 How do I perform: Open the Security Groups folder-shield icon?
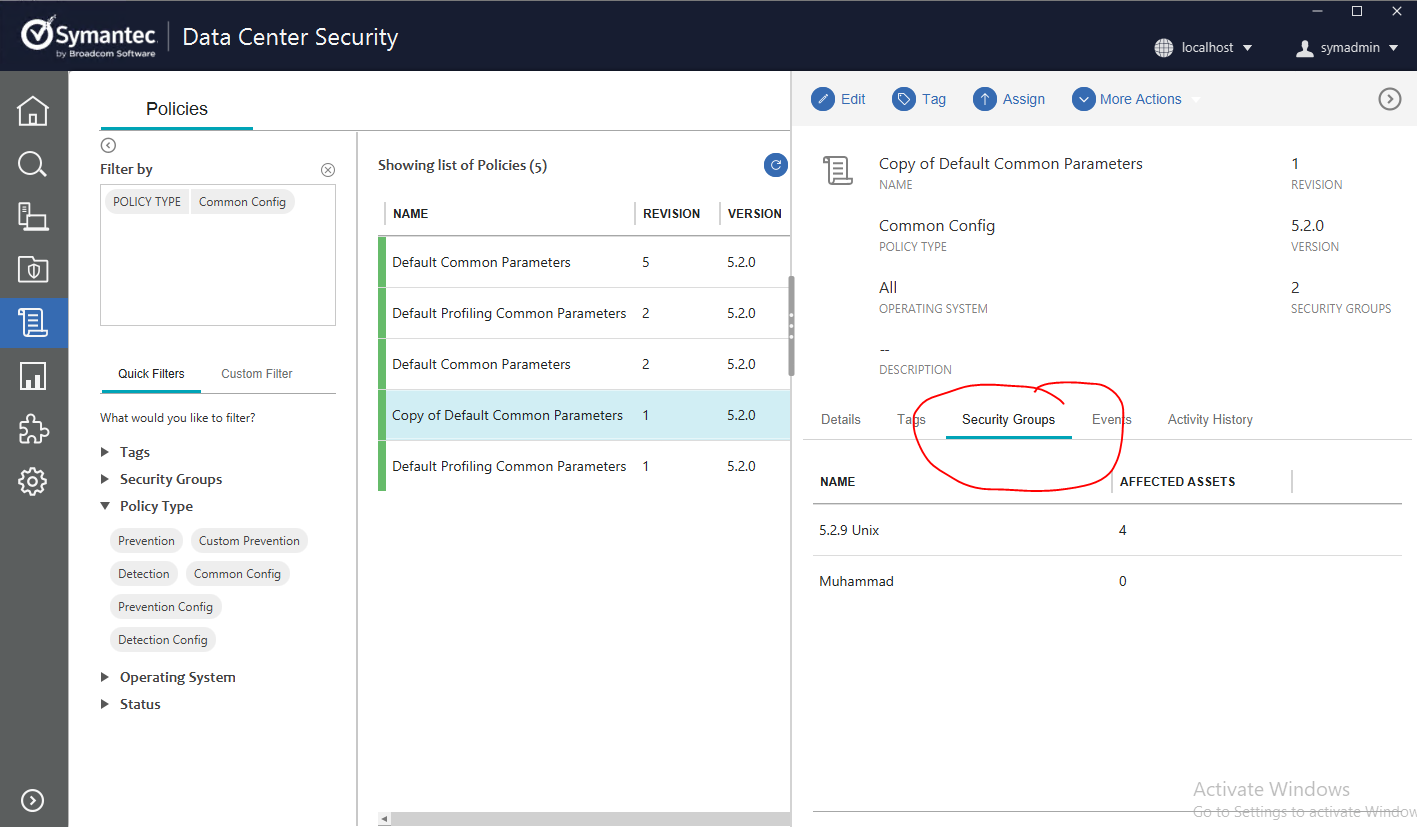[x=33, y=269]
